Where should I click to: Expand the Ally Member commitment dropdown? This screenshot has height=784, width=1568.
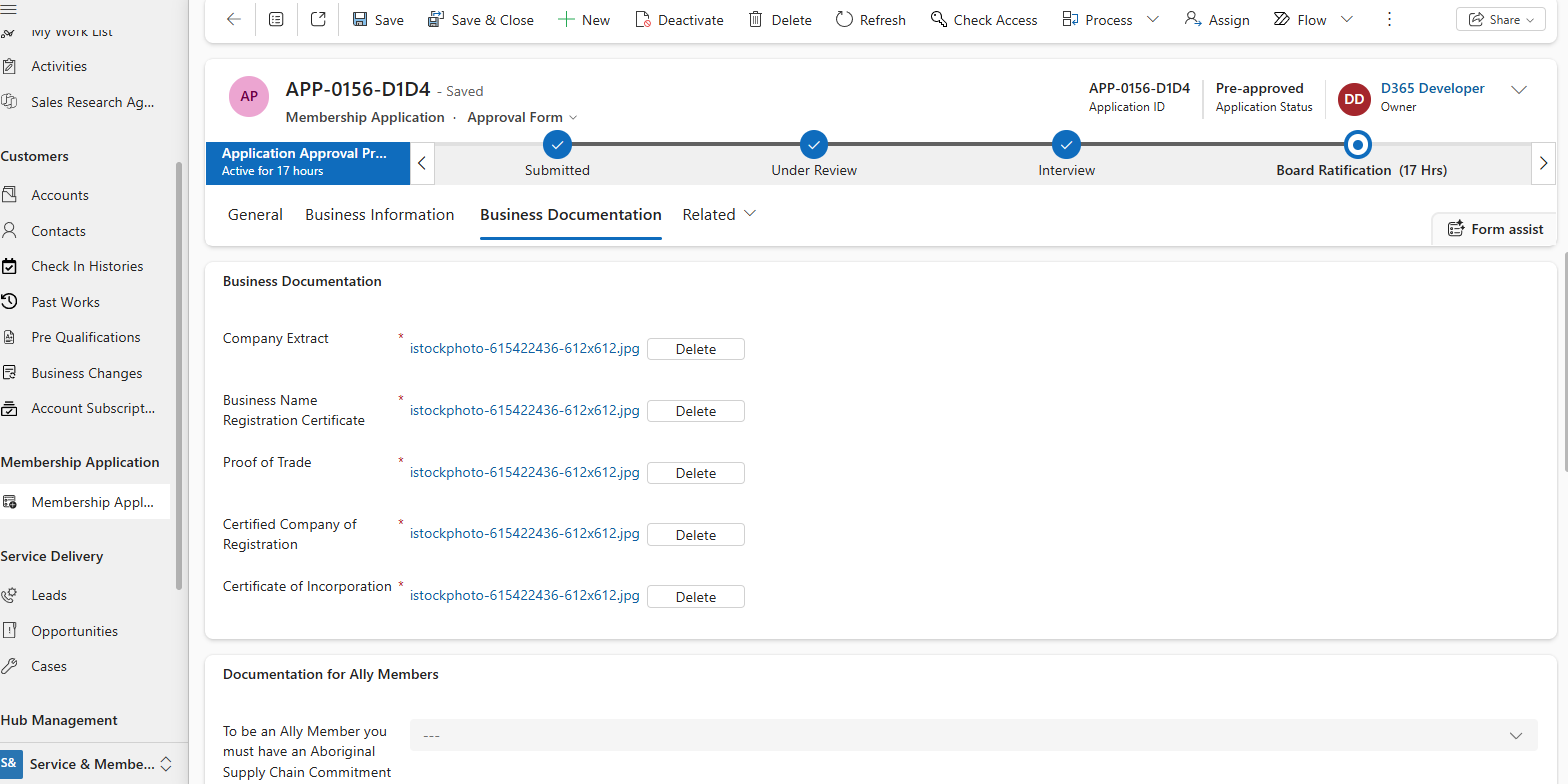tap(1514, 736)
